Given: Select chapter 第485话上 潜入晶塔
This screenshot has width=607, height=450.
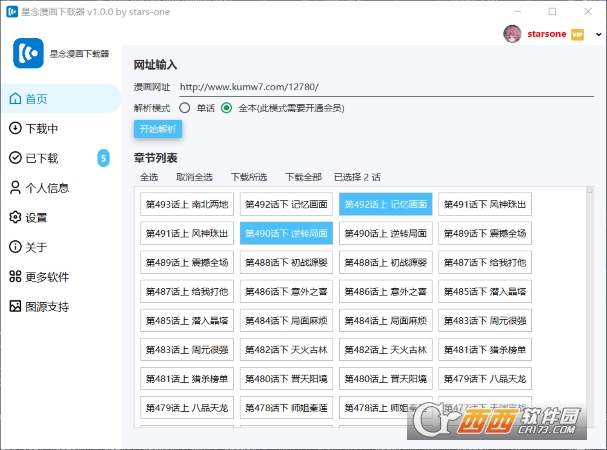Looking at the screenshot, I should tap(187, 320).
